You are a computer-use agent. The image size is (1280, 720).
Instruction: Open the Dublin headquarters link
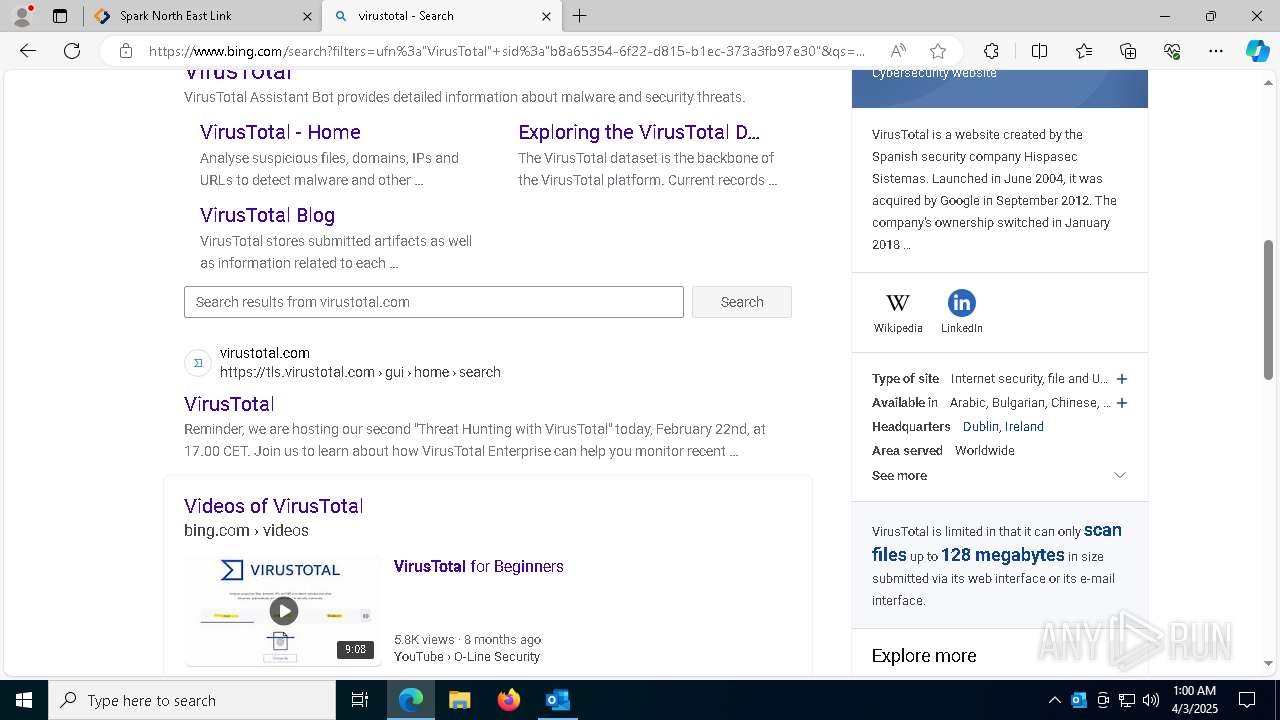980,427
